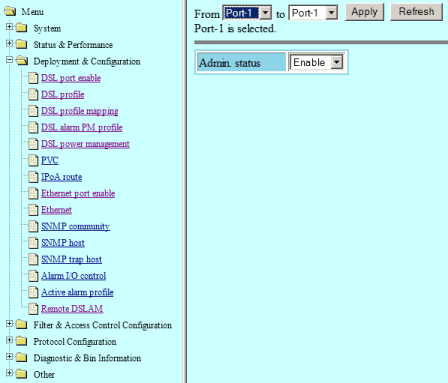The width and height of the screenshot is (448, 383).
Task: Select the Diagnostic & Bin Information label
Action: tap(87, 358)
